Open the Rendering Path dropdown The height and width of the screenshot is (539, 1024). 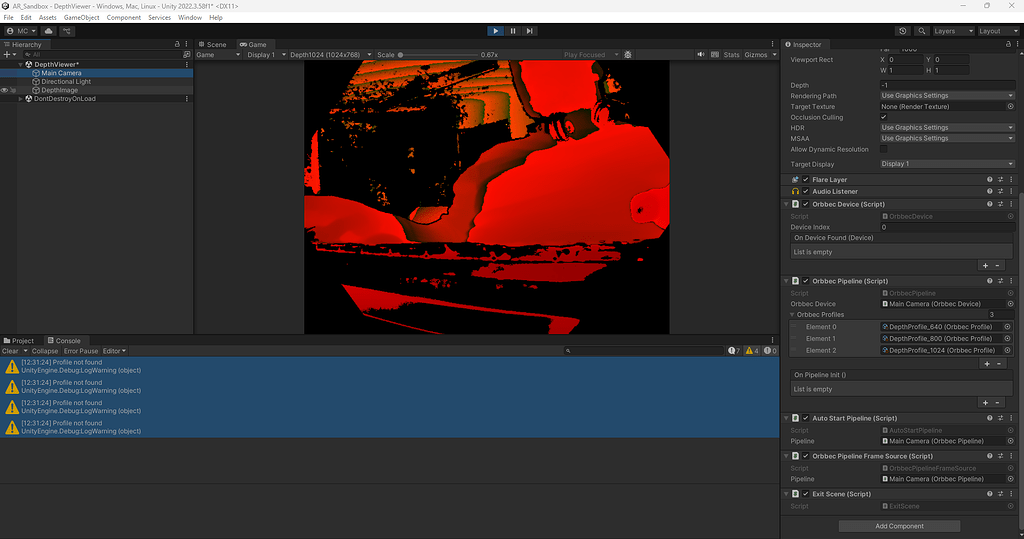click(x=946, y=96)
